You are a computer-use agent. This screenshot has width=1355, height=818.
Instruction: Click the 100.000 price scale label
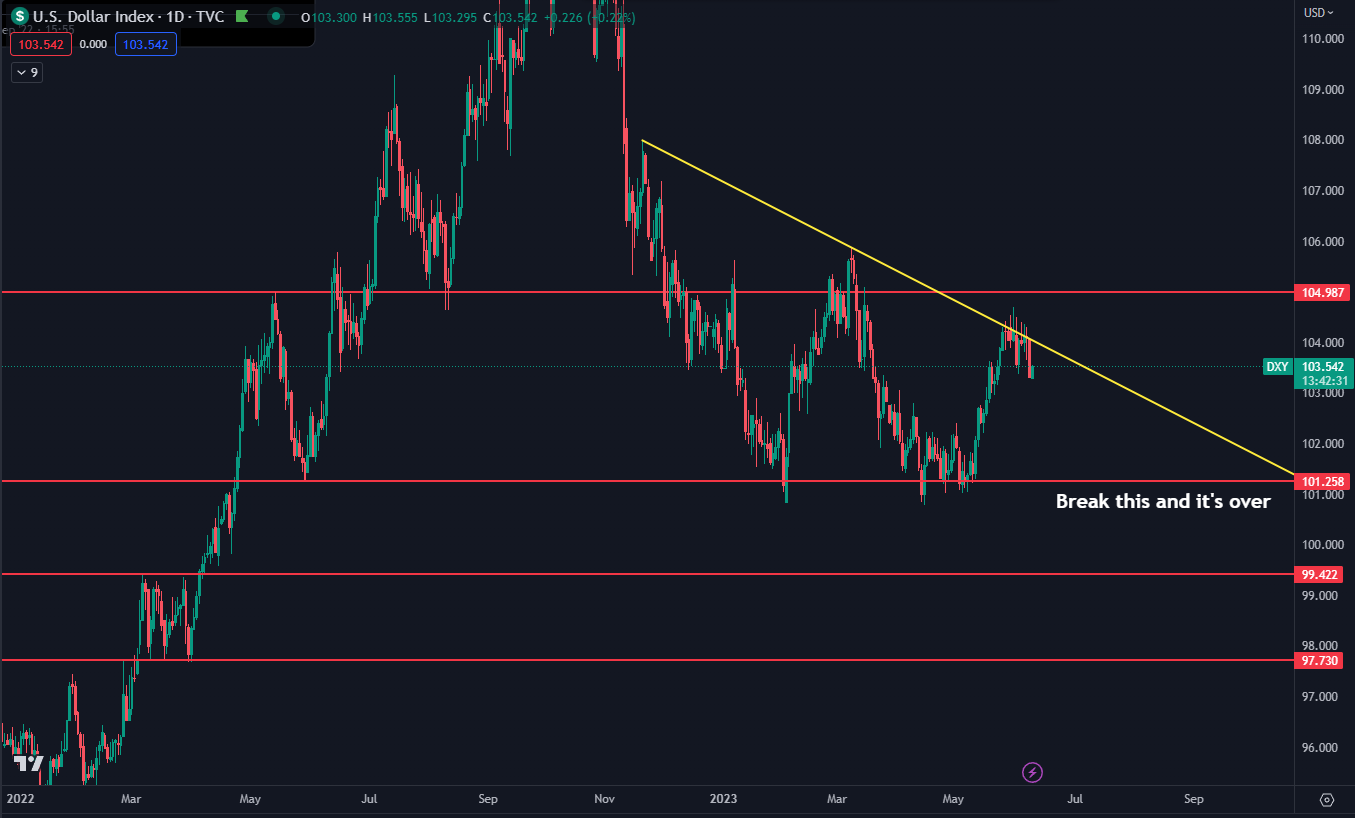(x=1321, y=545)
